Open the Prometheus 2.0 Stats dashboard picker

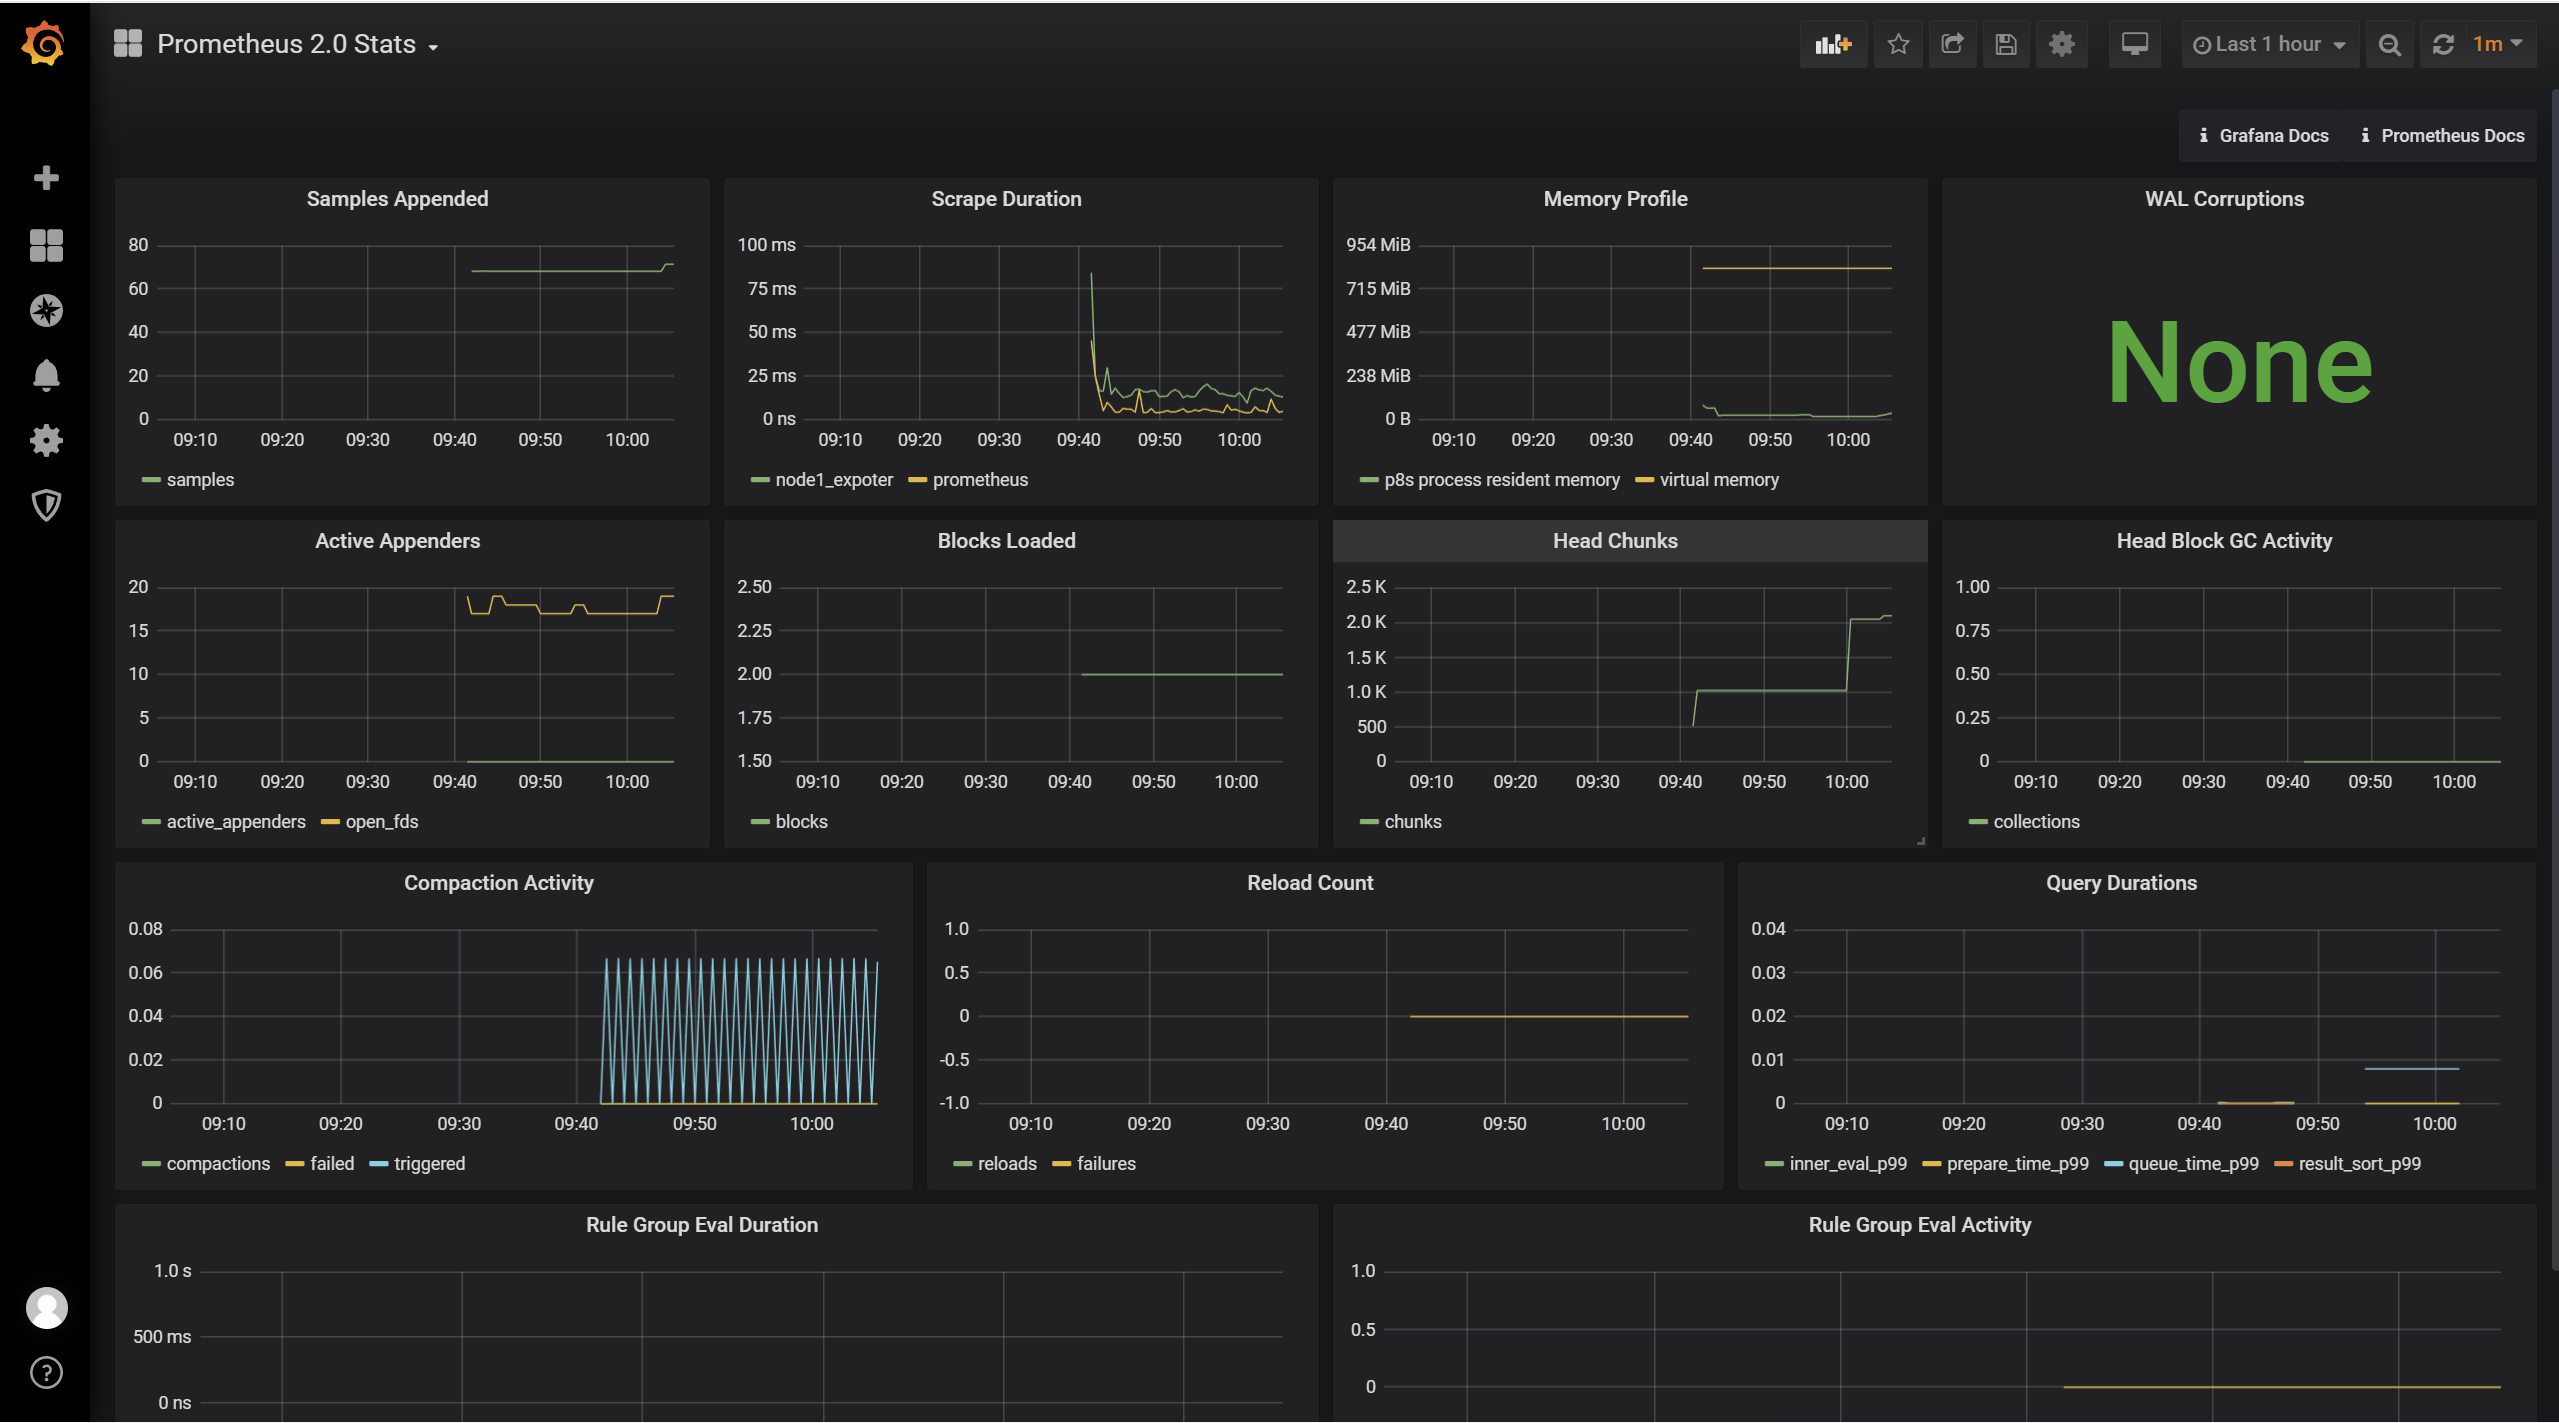coord(297,44)
